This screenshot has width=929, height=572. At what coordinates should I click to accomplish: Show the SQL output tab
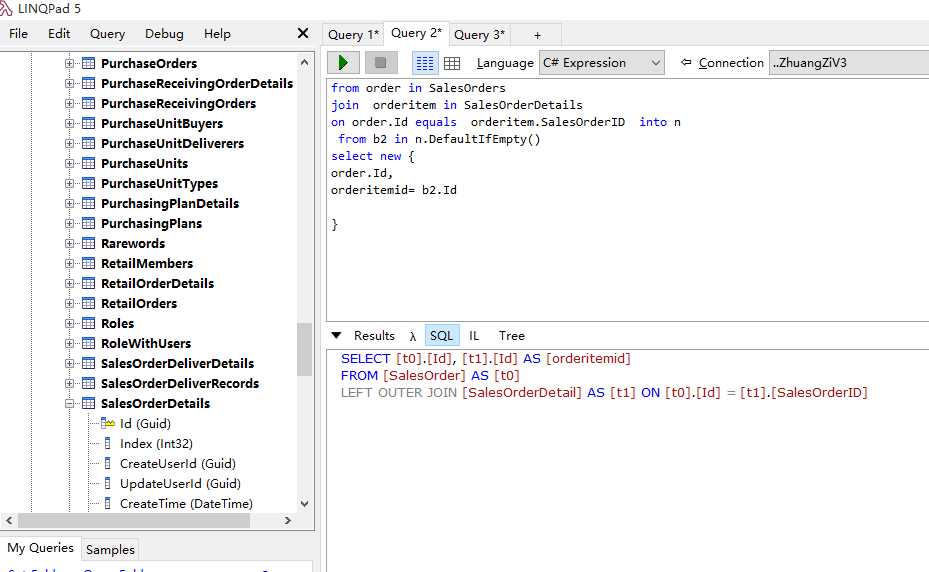click(x=441, y=335)
